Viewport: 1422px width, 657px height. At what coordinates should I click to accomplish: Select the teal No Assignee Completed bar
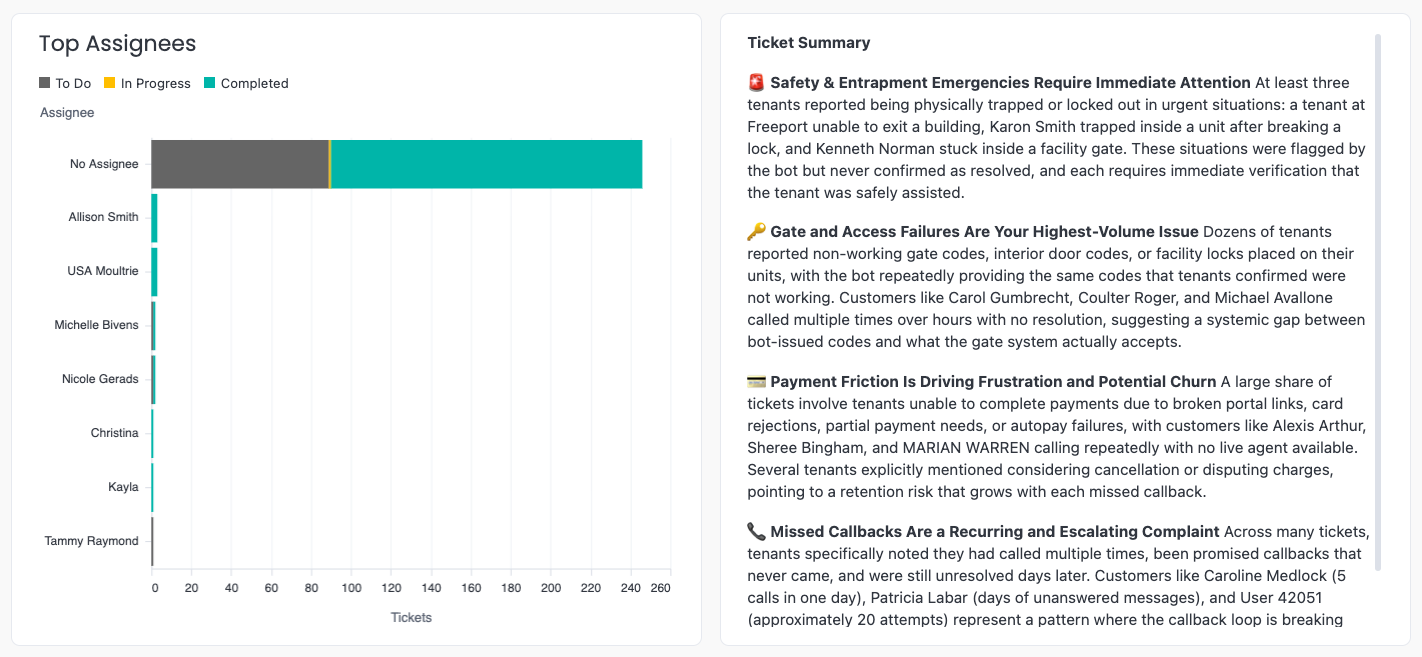(486, 164)
